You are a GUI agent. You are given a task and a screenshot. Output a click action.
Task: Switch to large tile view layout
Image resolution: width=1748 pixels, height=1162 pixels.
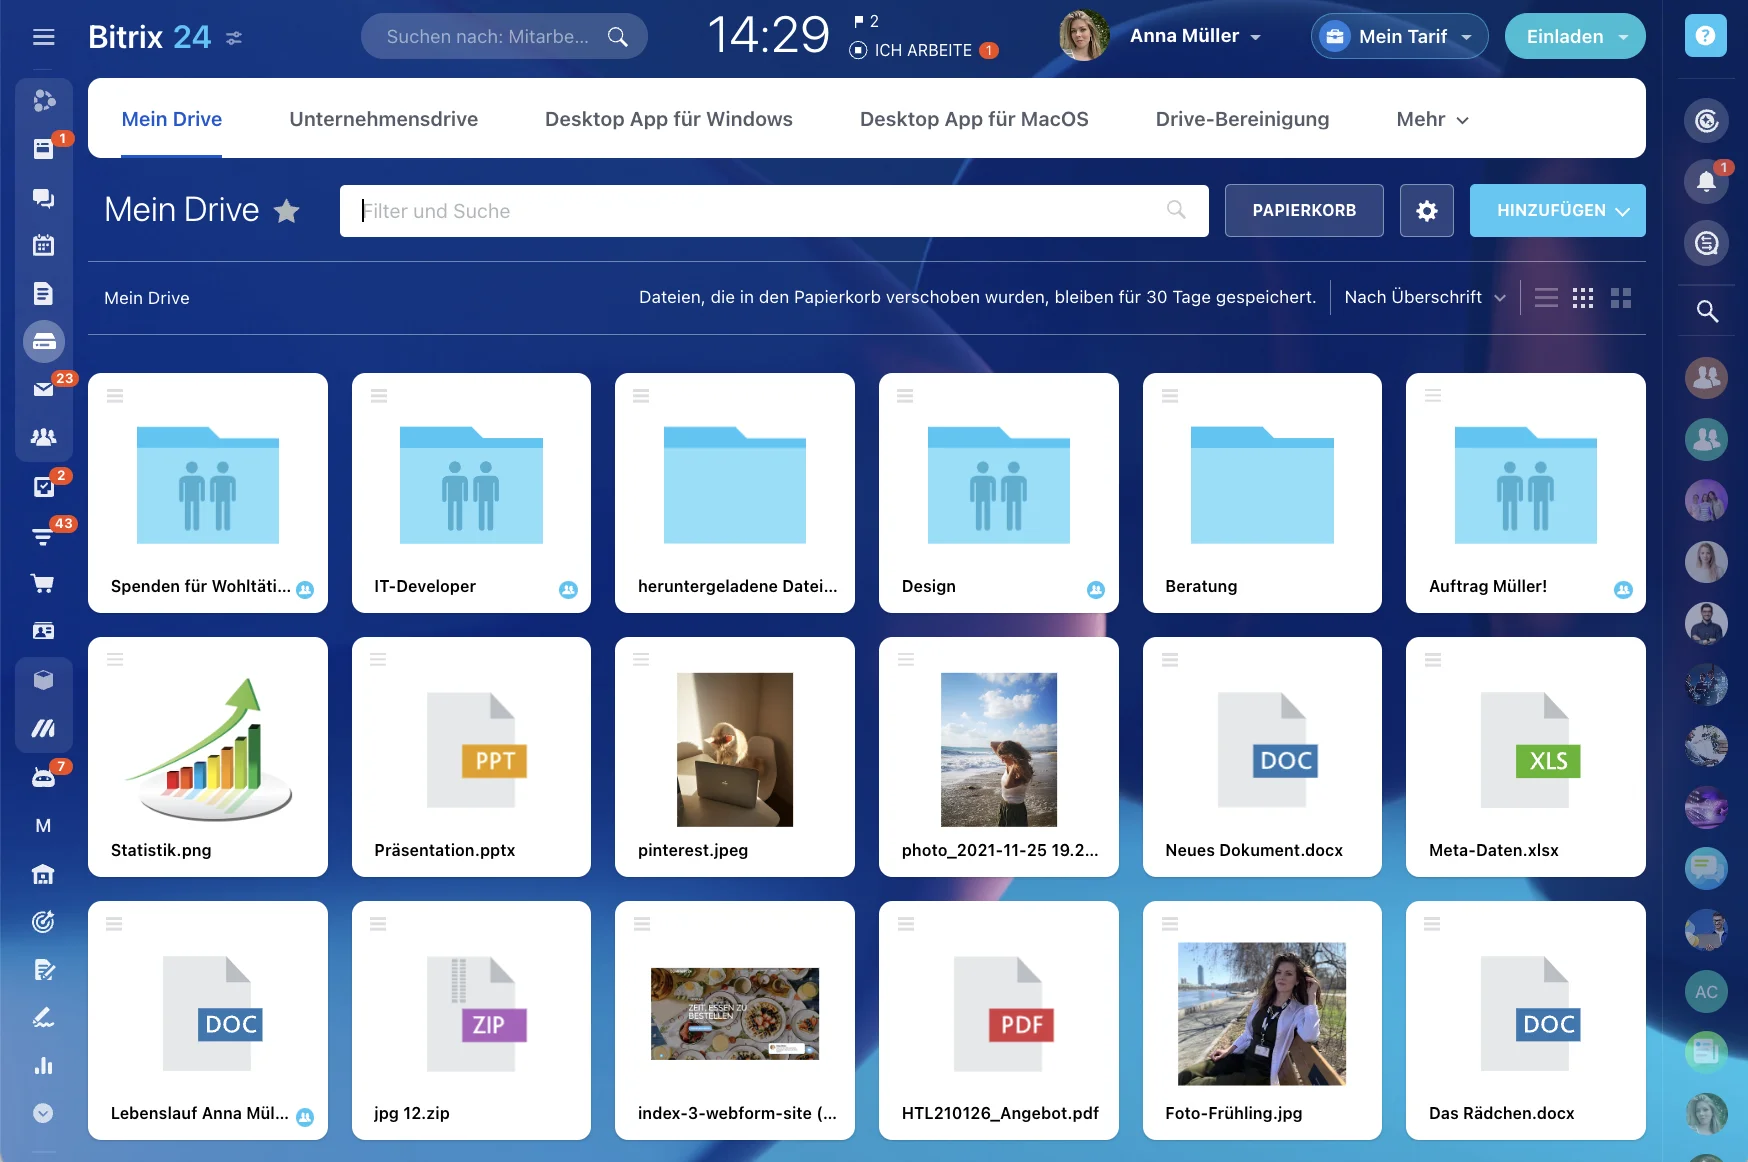tap(1622, 297)
